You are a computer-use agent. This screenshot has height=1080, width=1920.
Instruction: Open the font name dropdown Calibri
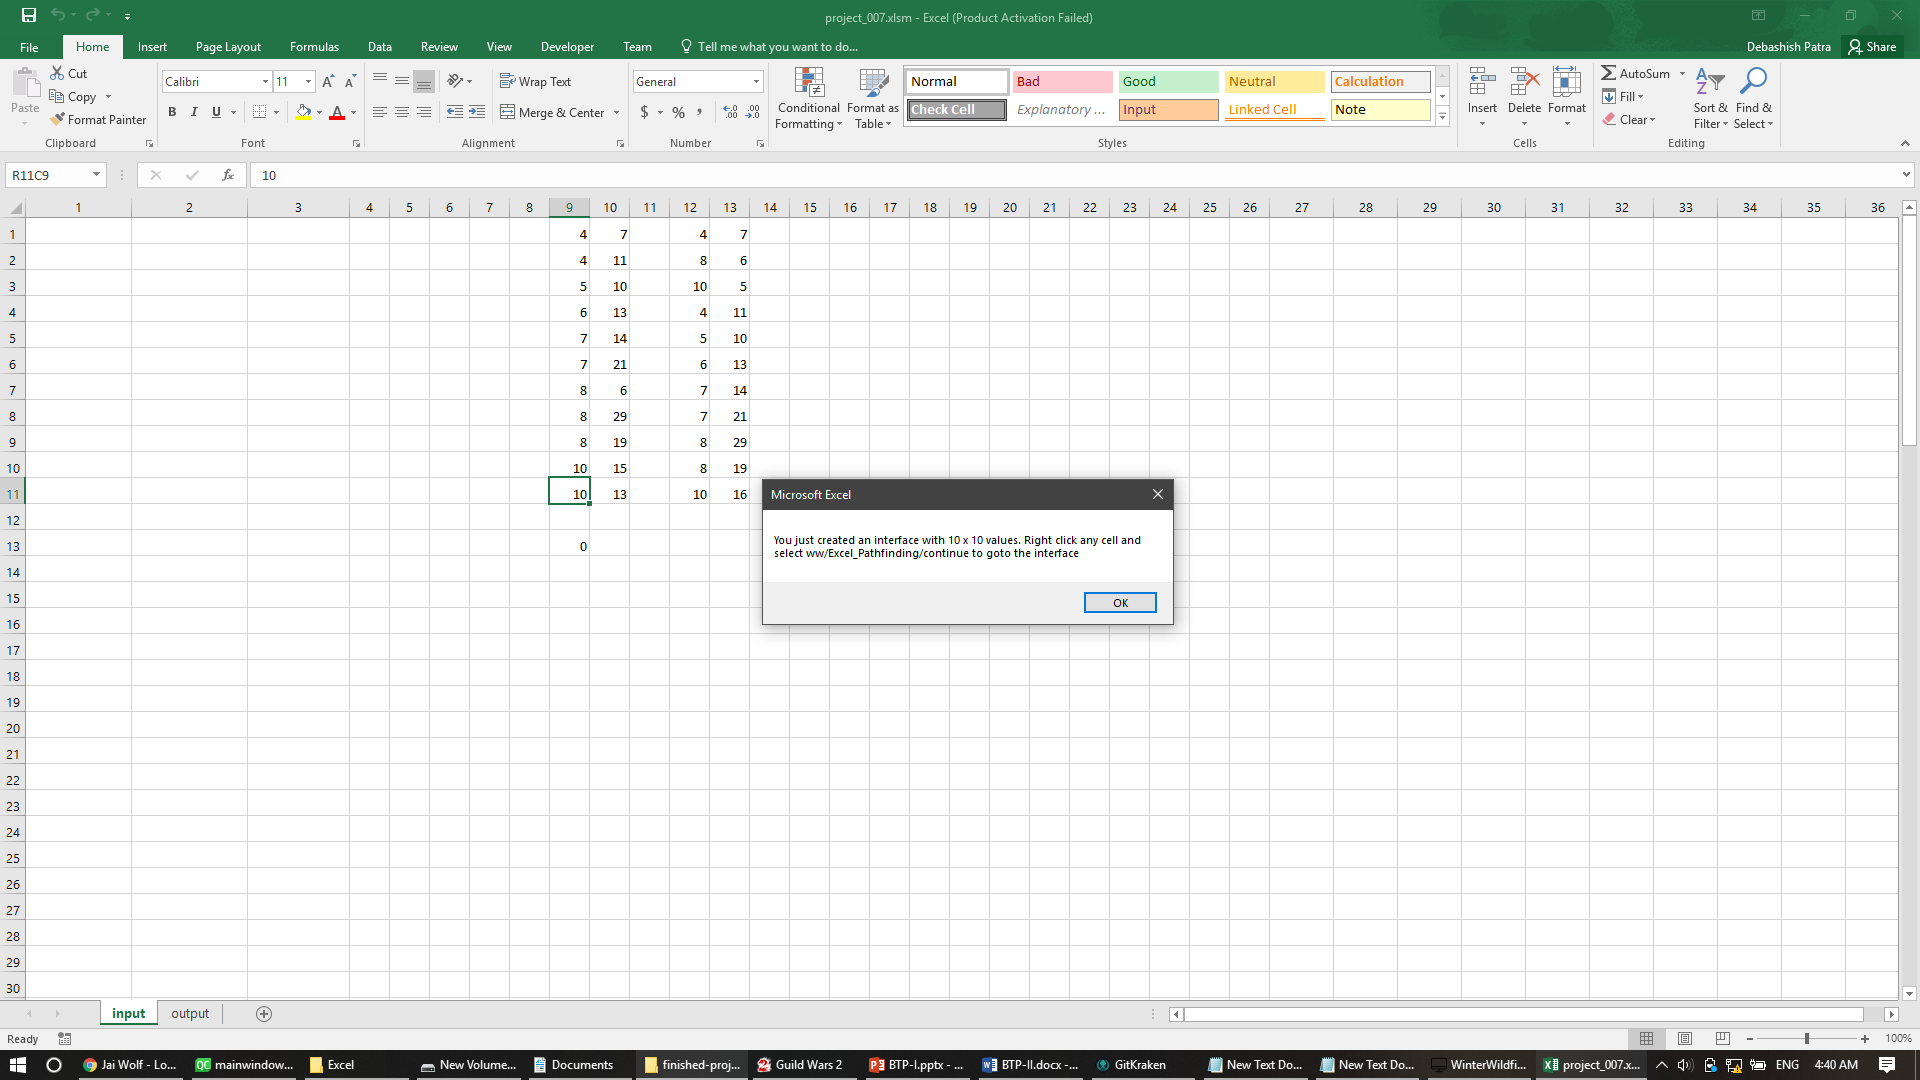(265, 81)
